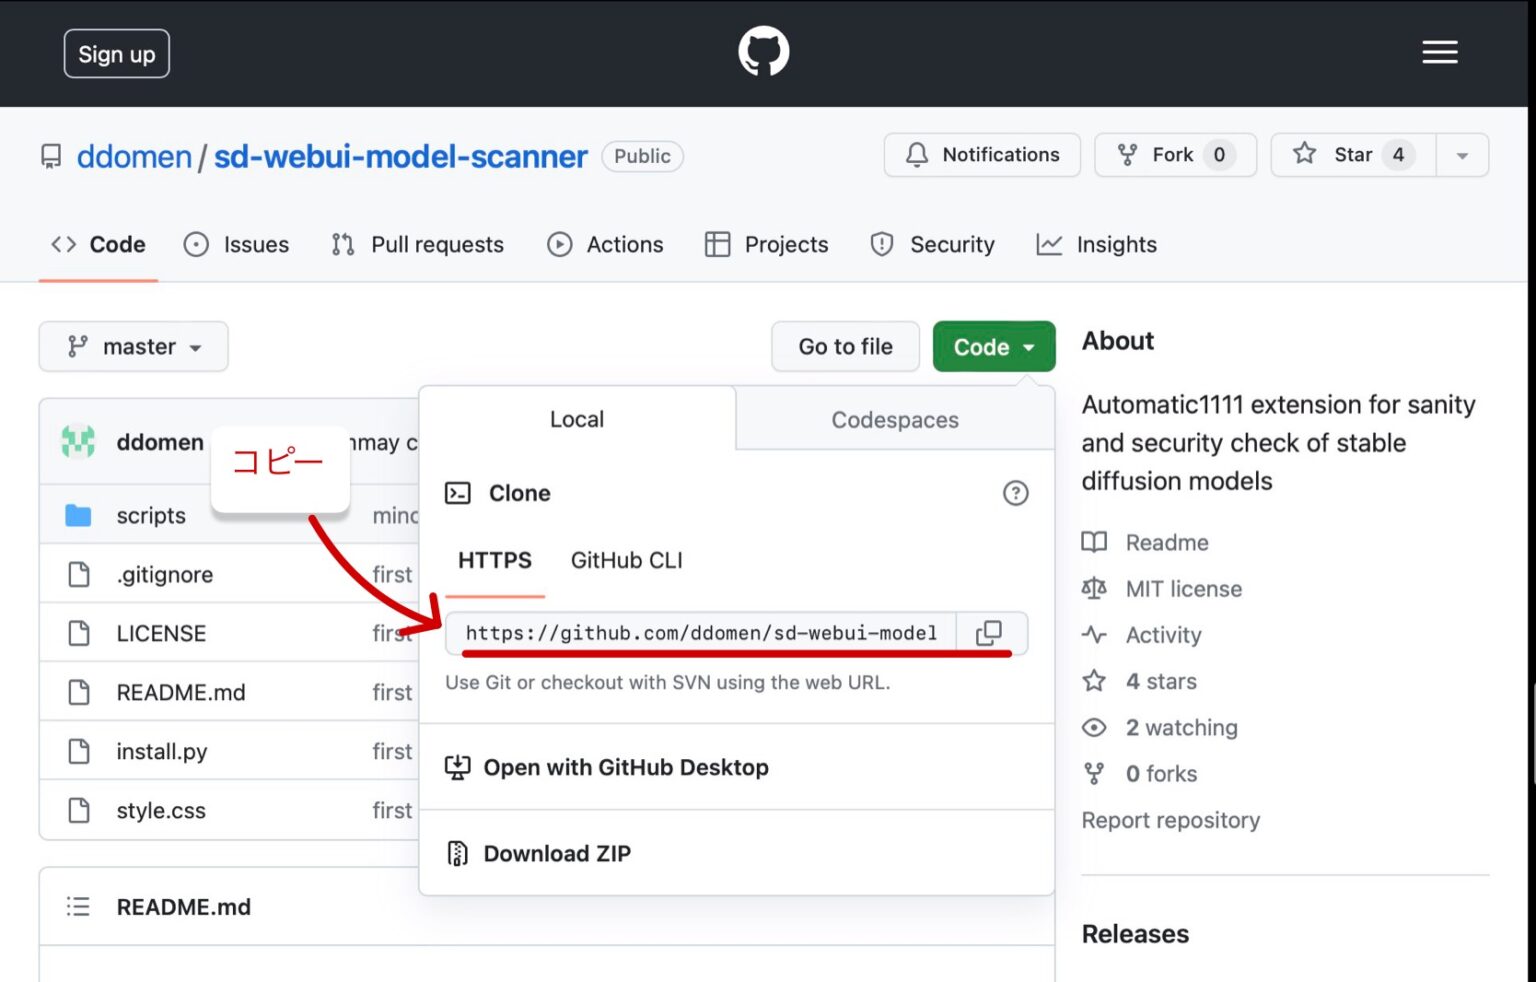Open the green Code dropdown
This screenshot has width=1536, height=982.
tap(993, 346)
